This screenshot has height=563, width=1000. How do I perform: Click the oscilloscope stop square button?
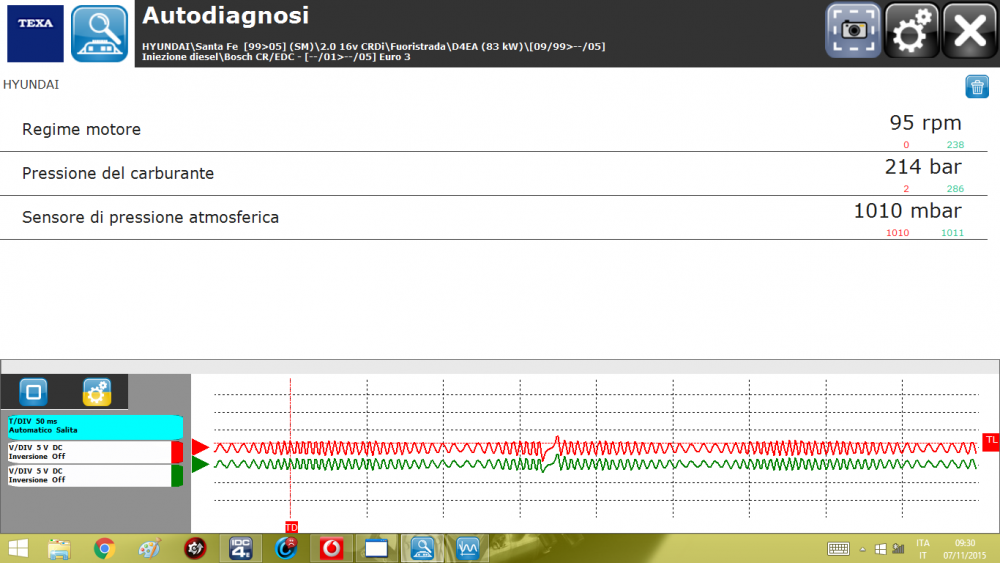point(34,391)
